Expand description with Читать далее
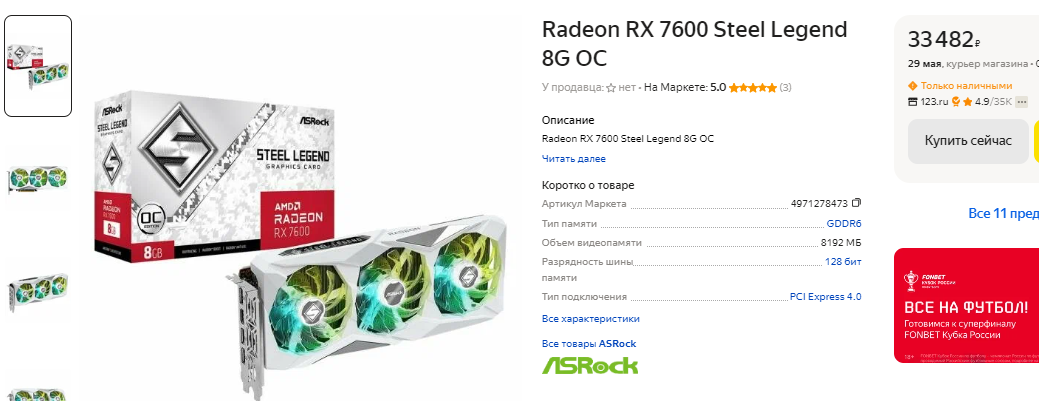Image resolution: width=1039 pixels, height=401 pixels. [x=574, y=159]
